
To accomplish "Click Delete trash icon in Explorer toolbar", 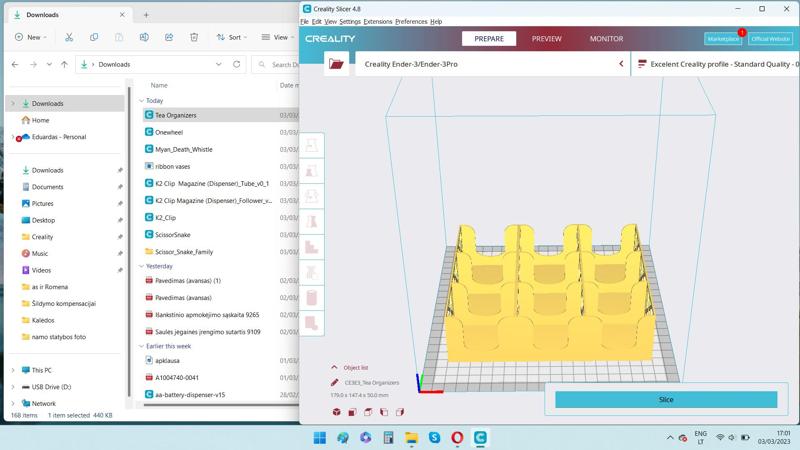I will point(194,37).
